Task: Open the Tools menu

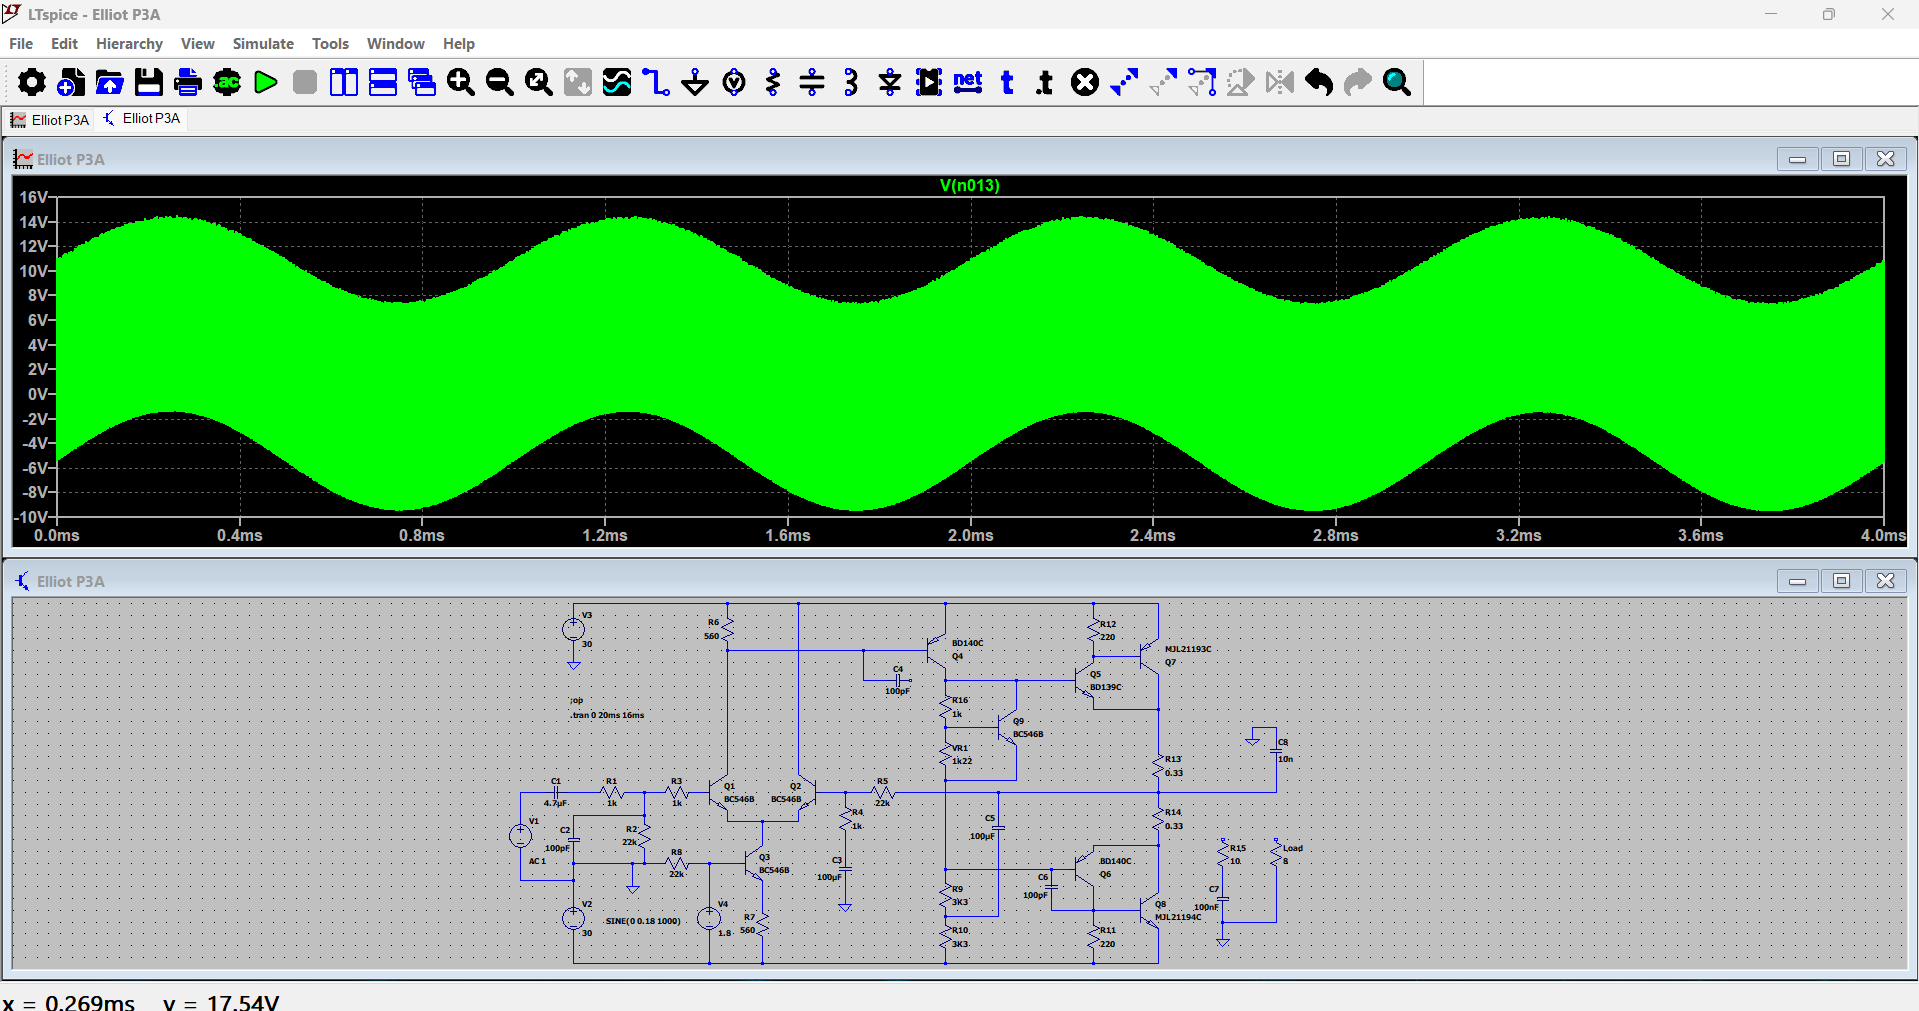Action: (330, 44)
